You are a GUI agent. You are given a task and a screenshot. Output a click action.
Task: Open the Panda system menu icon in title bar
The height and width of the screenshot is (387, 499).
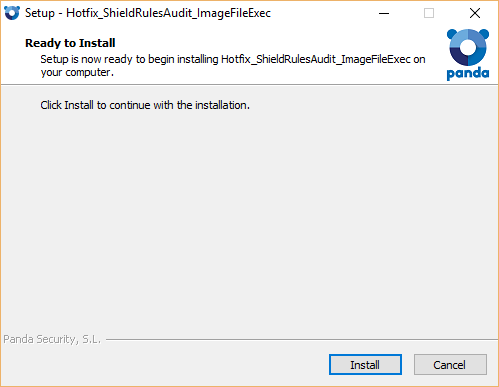[12, 13]
